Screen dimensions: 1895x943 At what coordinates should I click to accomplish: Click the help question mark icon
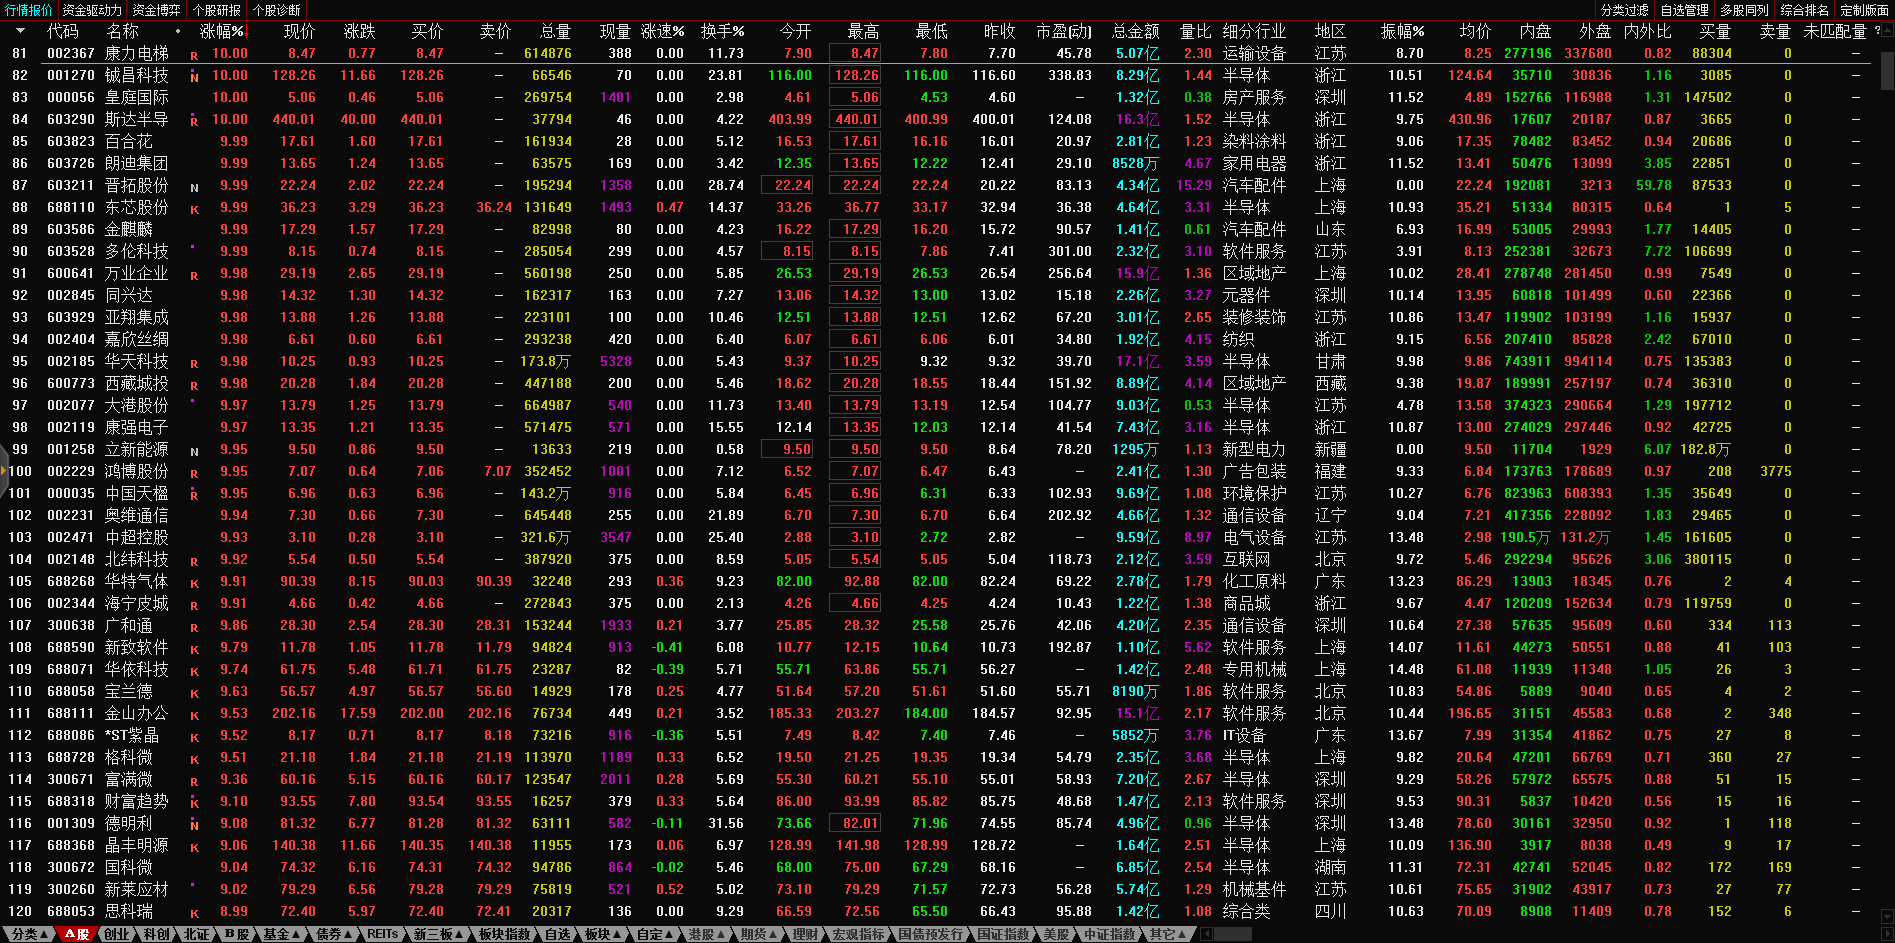(1877, 31)
